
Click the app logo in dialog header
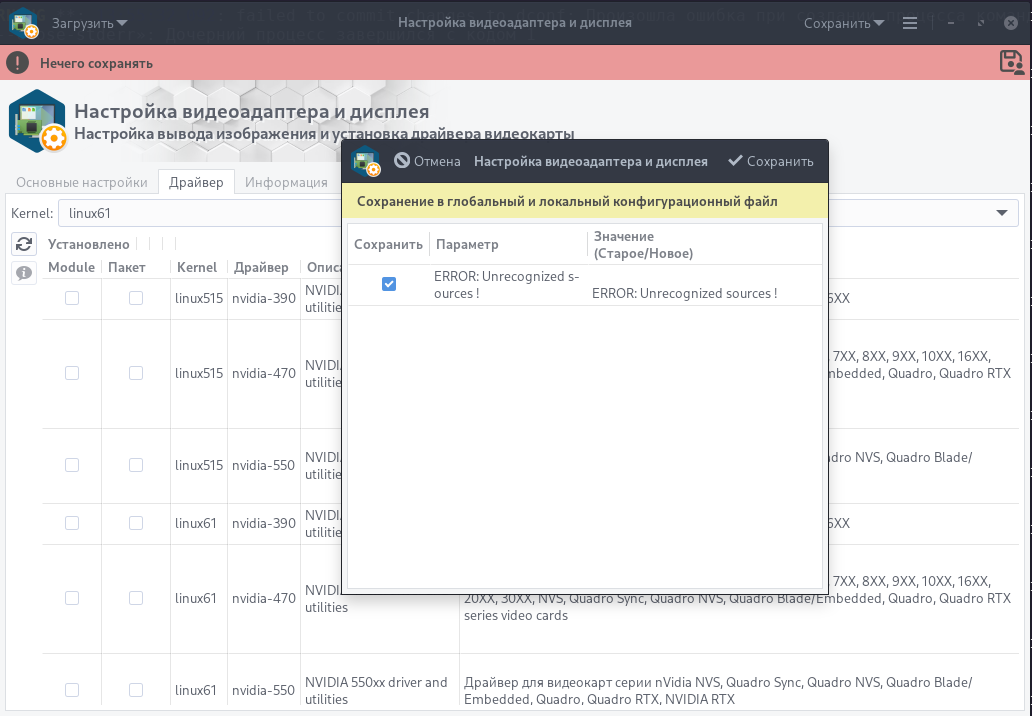point(366,161)
